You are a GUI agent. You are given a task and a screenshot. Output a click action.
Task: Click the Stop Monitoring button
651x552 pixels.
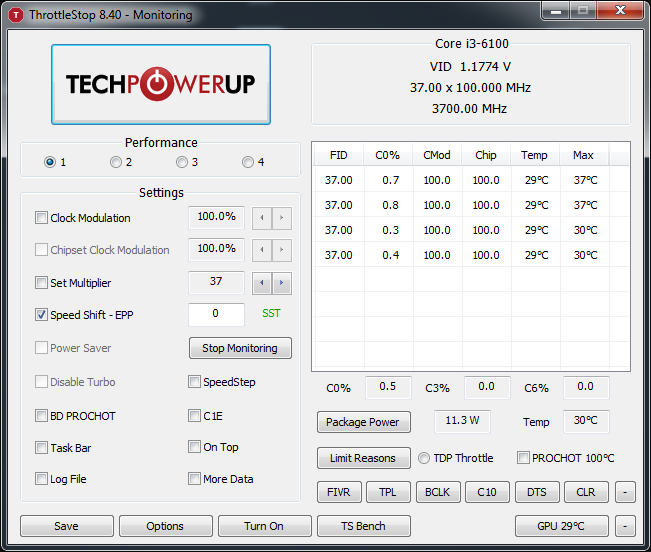(240, 348)
